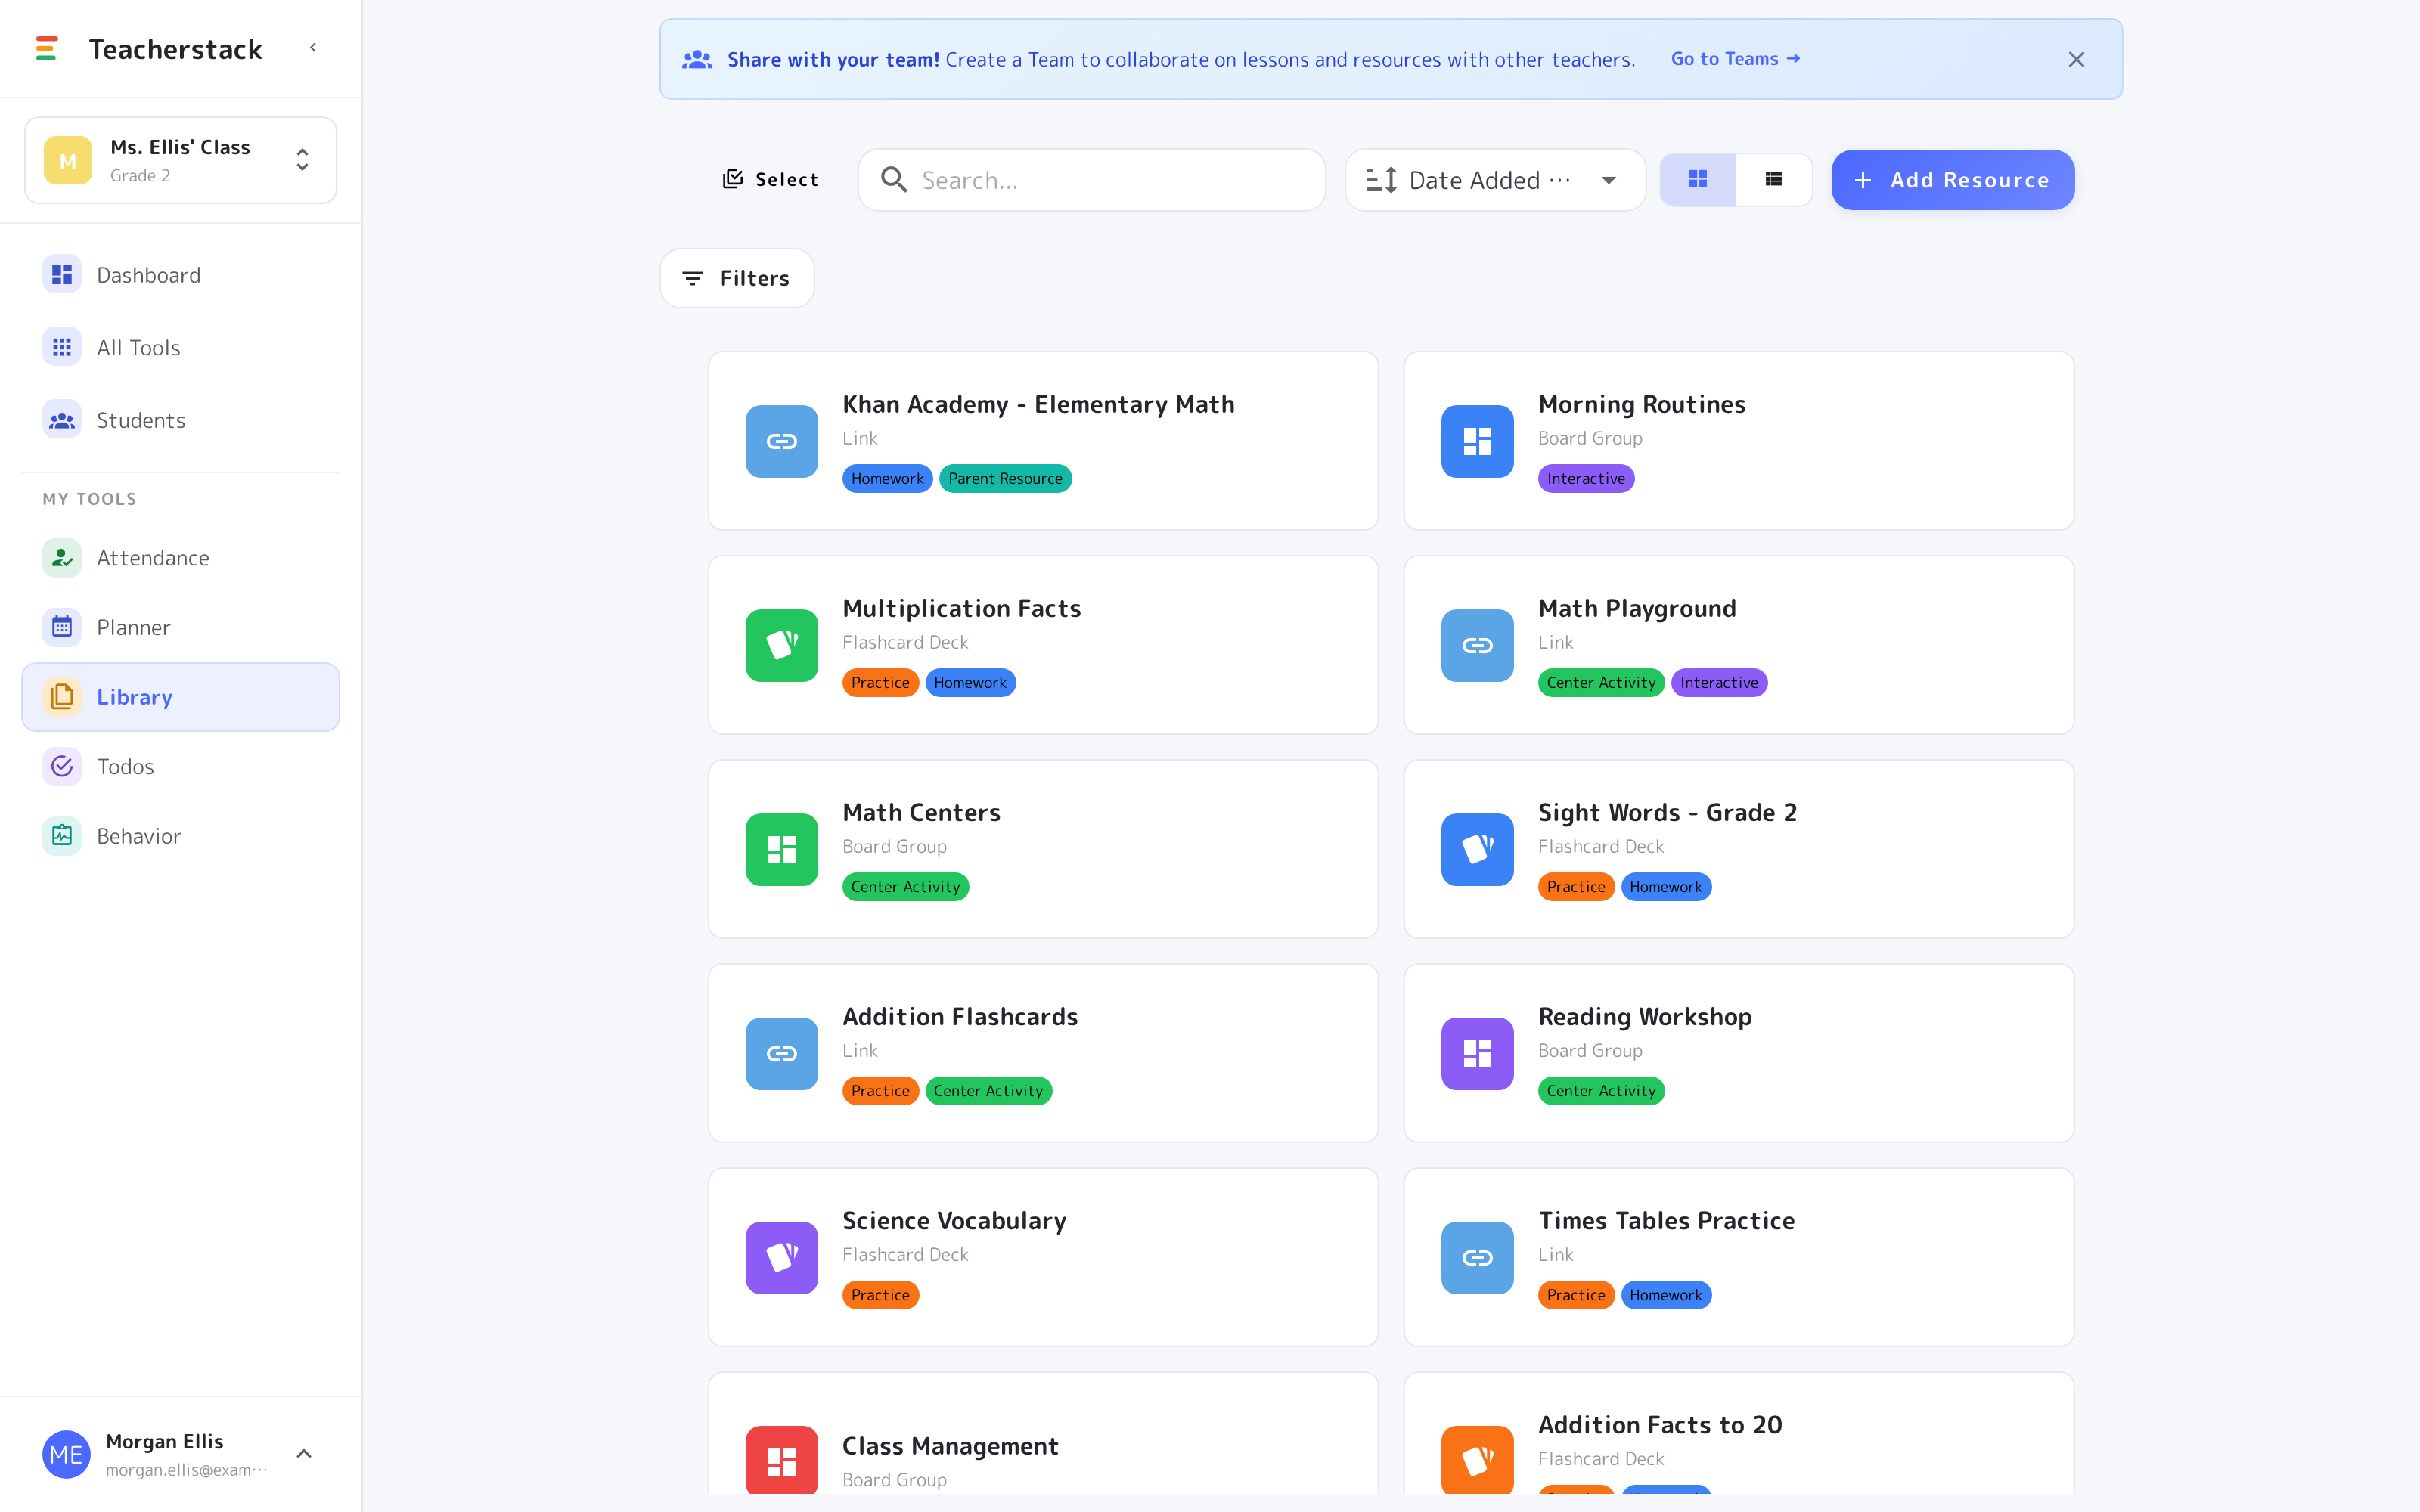Click the Homework tag on Multiplication Facts

970,682
